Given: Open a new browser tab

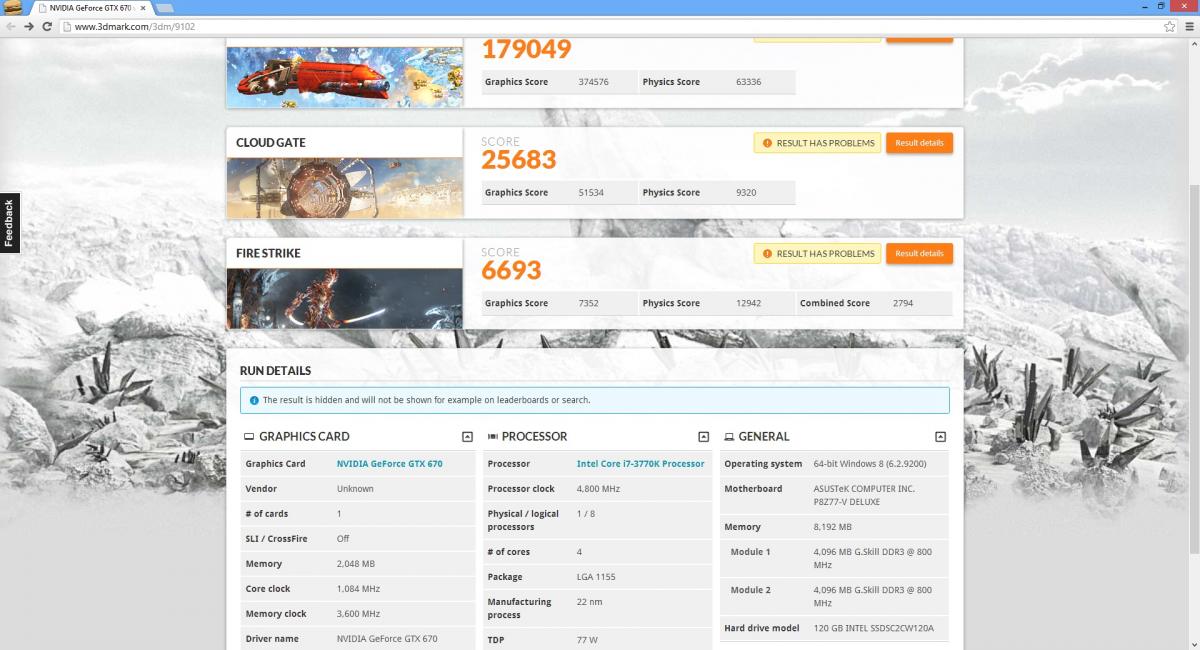Looking at the screenshot, I should coord(165,8).
